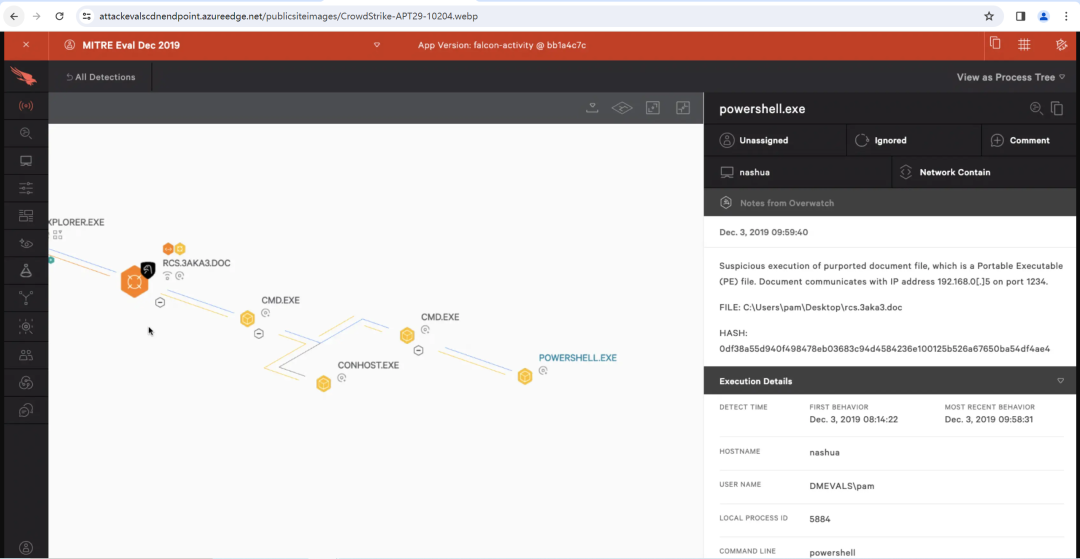This screenshot has width=1080, height=559.
Task: Click the DMEVALS\pam user name value
Action: [842, 485]
